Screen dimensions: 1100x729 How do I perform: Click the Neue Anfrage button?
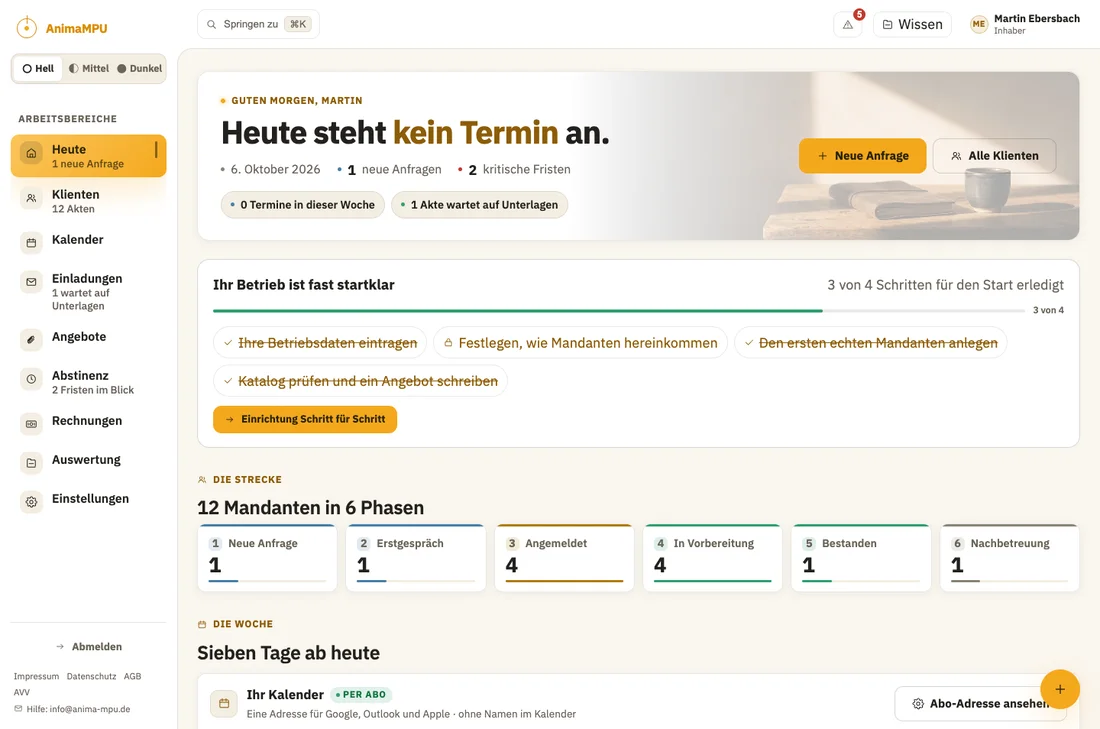[862, 156]
